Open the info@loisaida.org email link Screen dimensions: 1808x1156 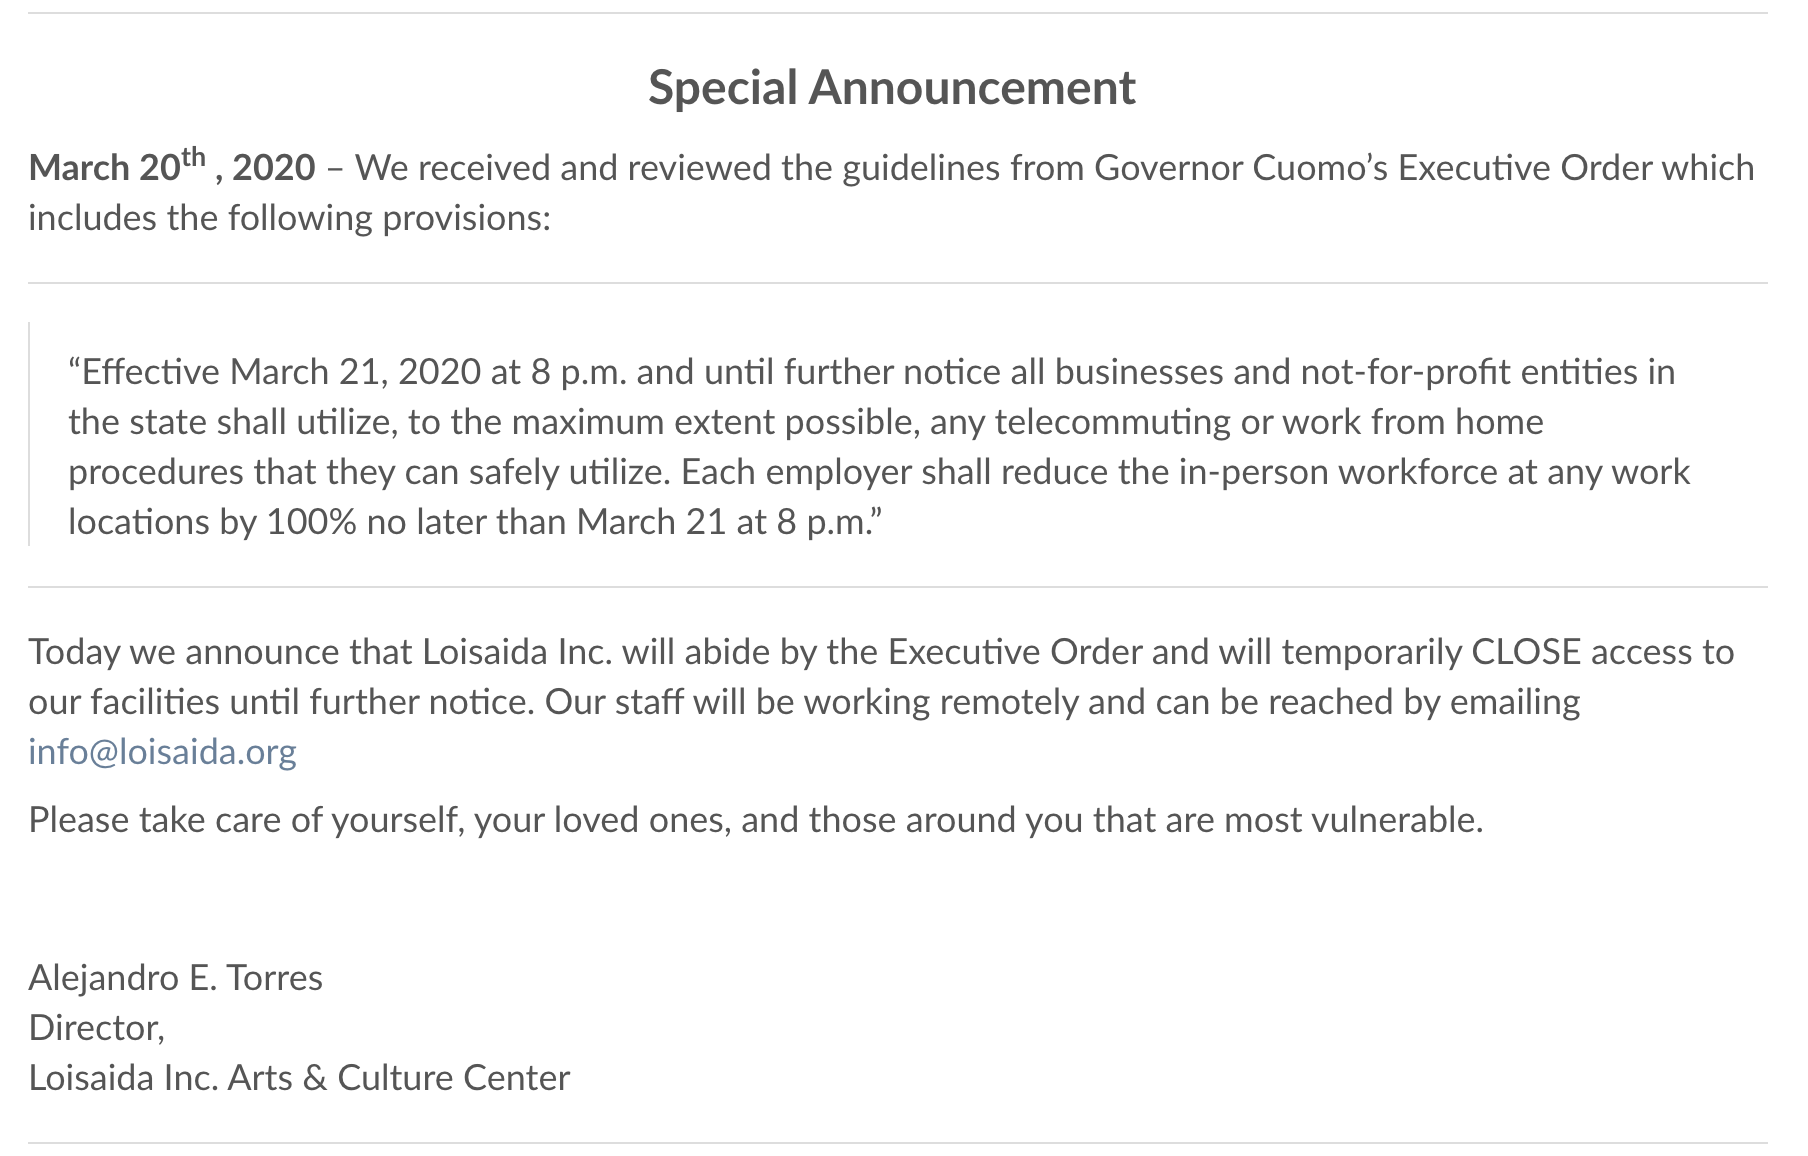(162, 751)
